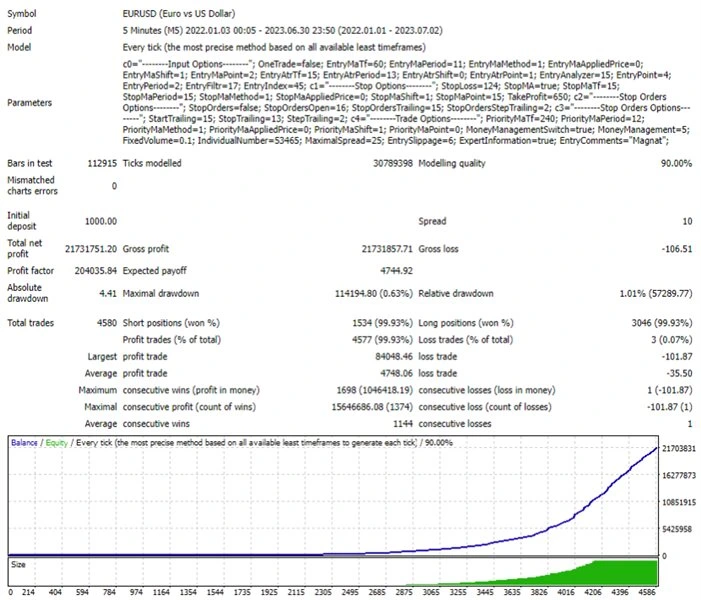This screenshot has width=701, height=600.
Task: Click chart y-axis label 5425958
Action: tap(677, 529)
